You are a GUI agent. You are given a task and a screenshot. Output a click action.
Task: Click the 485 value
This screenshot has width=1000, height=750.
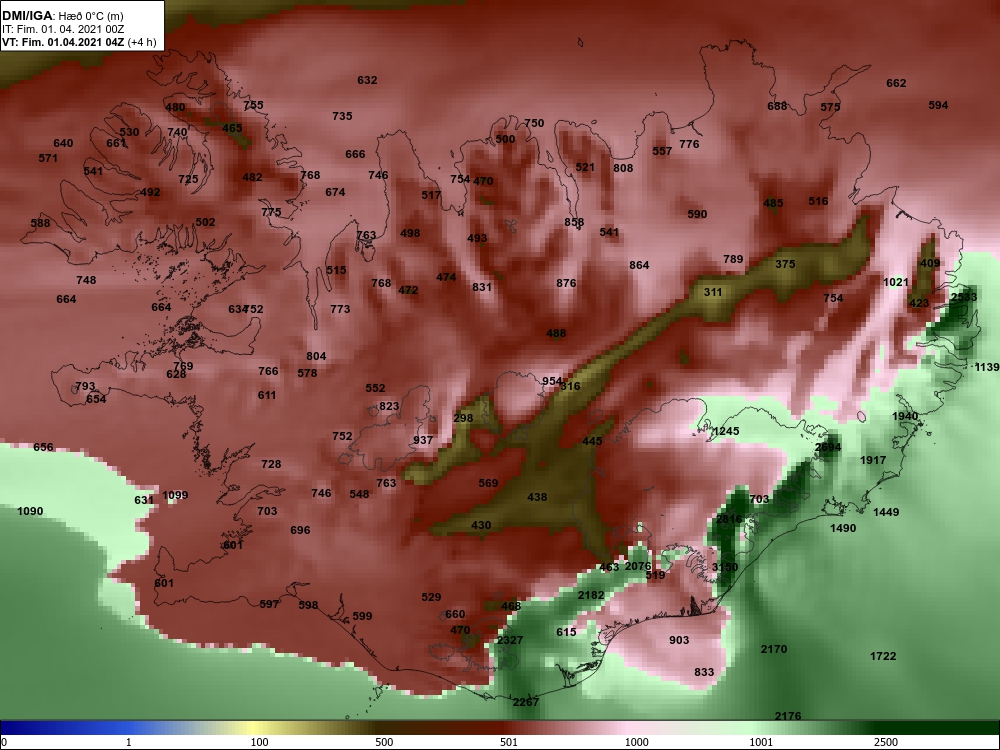point(773,203)
